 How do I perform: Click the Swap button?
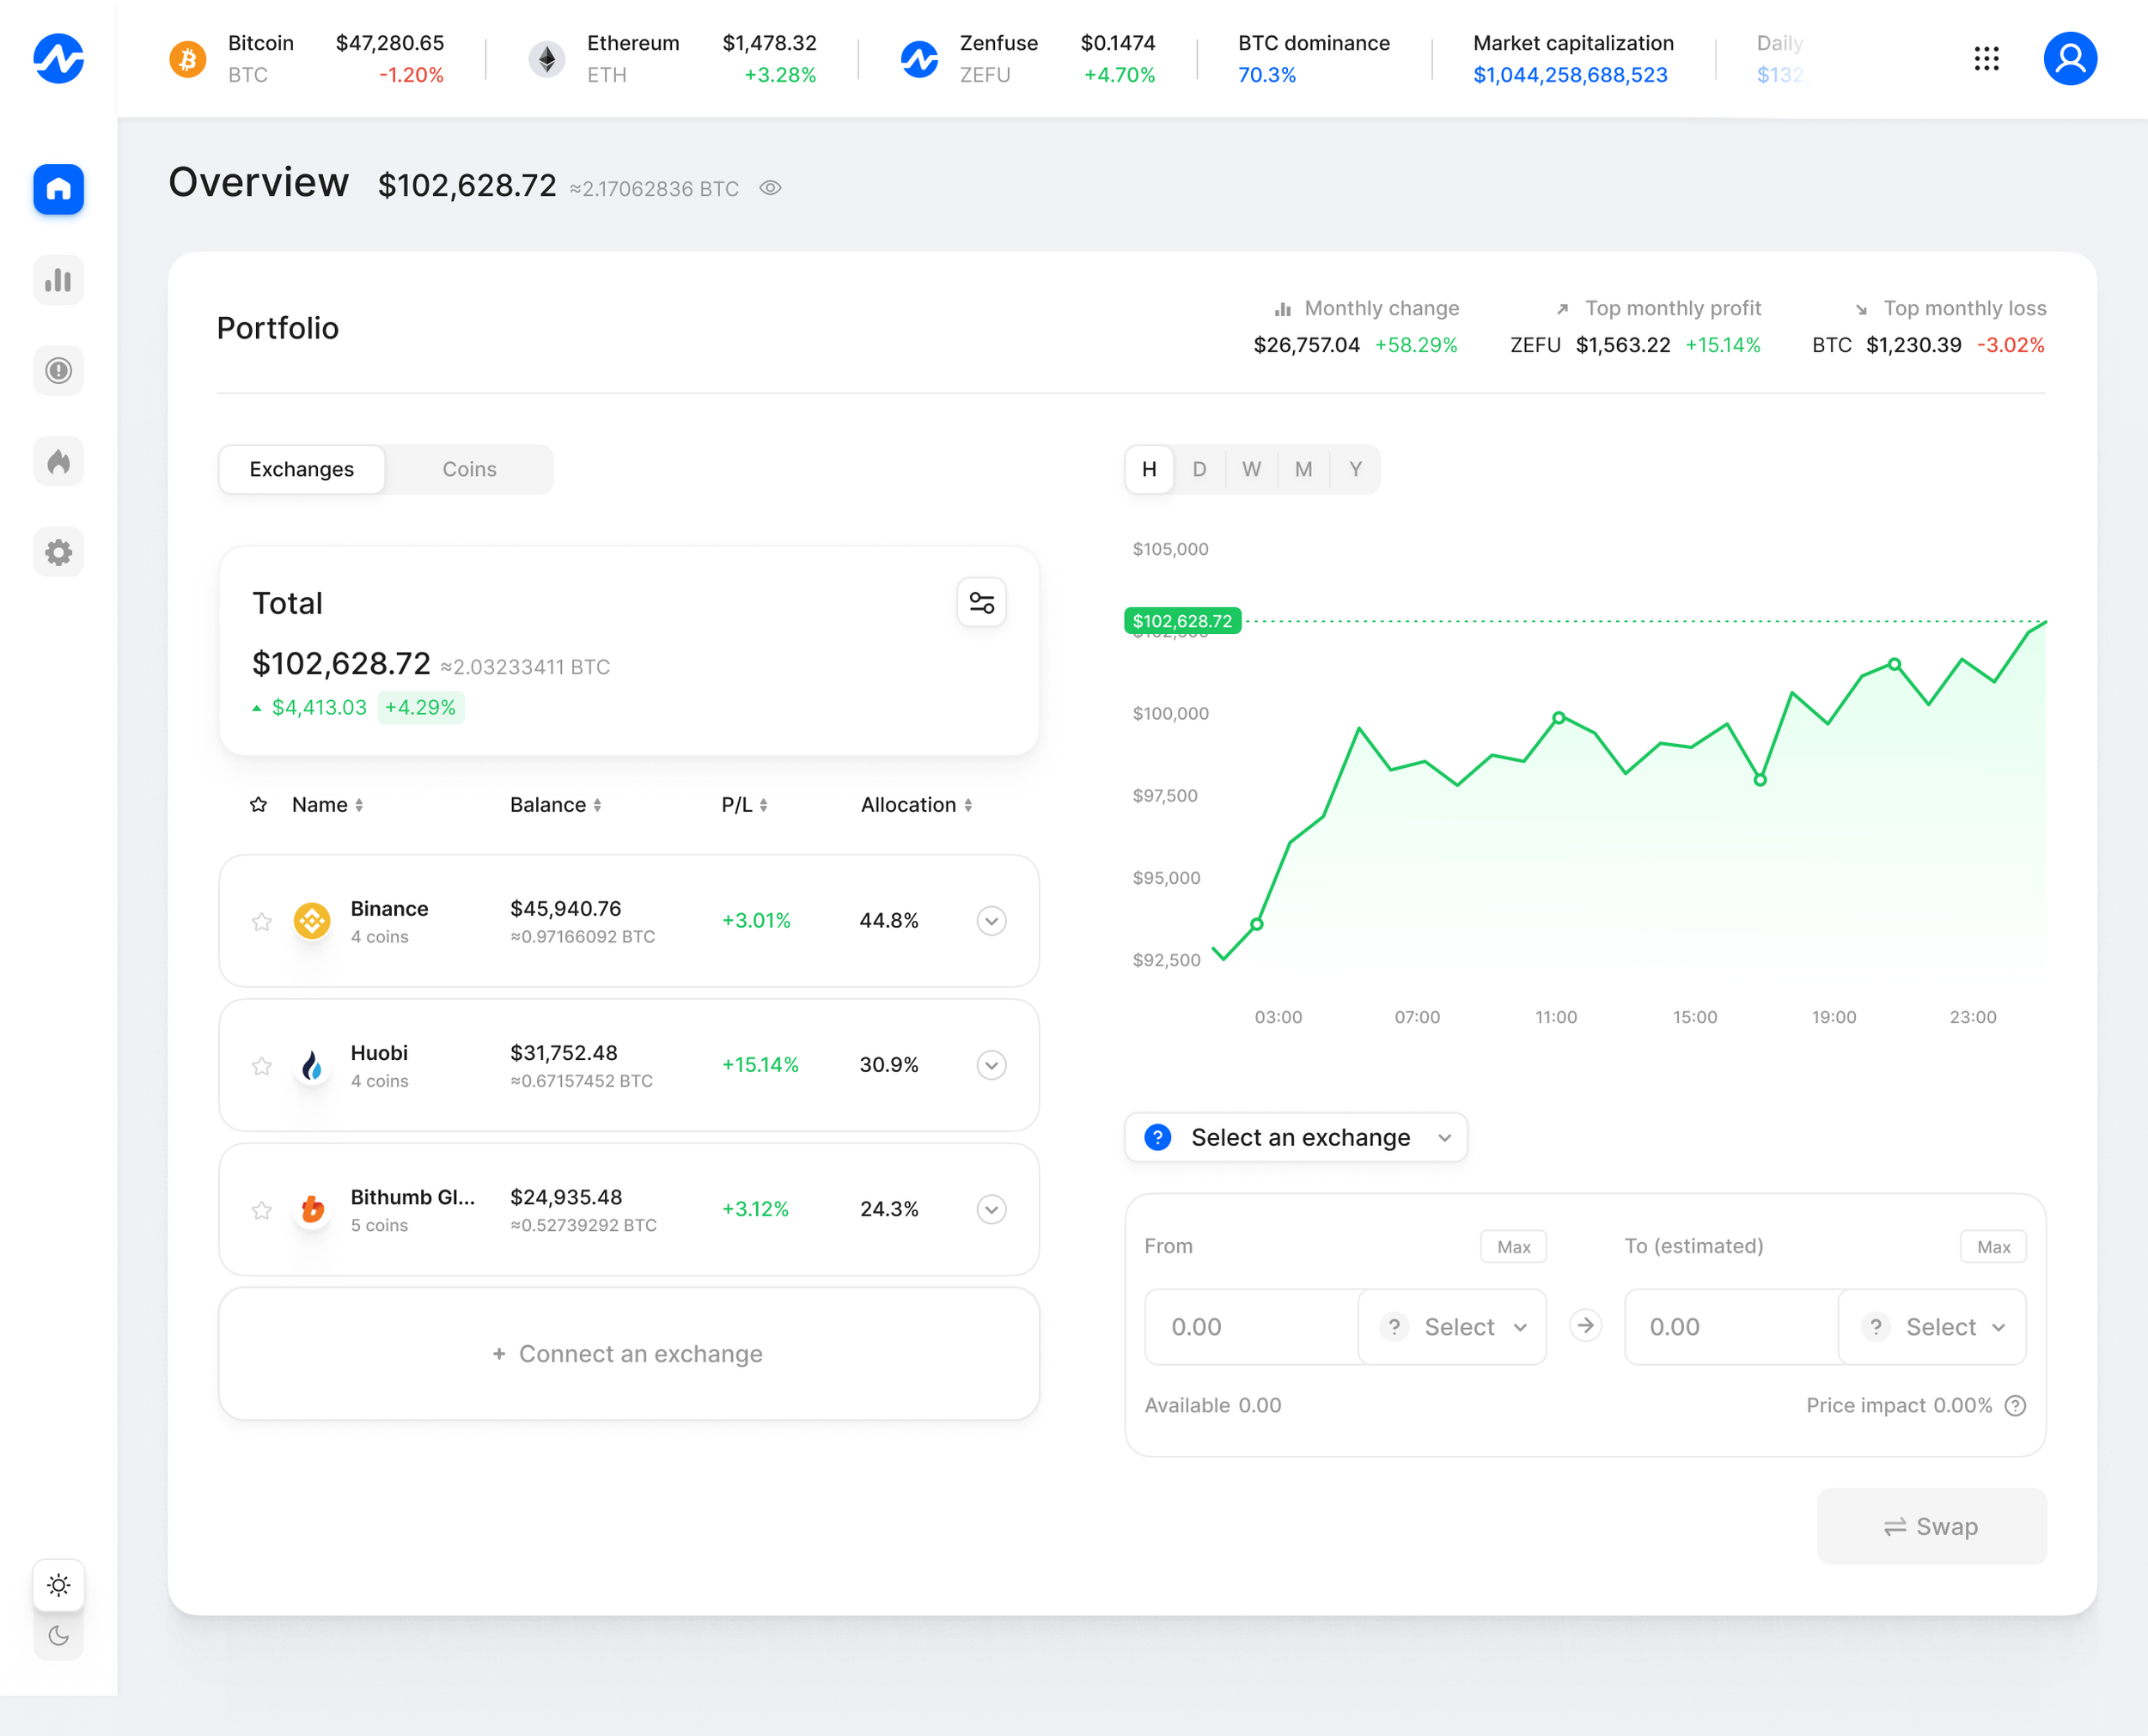point(1931,1526)
